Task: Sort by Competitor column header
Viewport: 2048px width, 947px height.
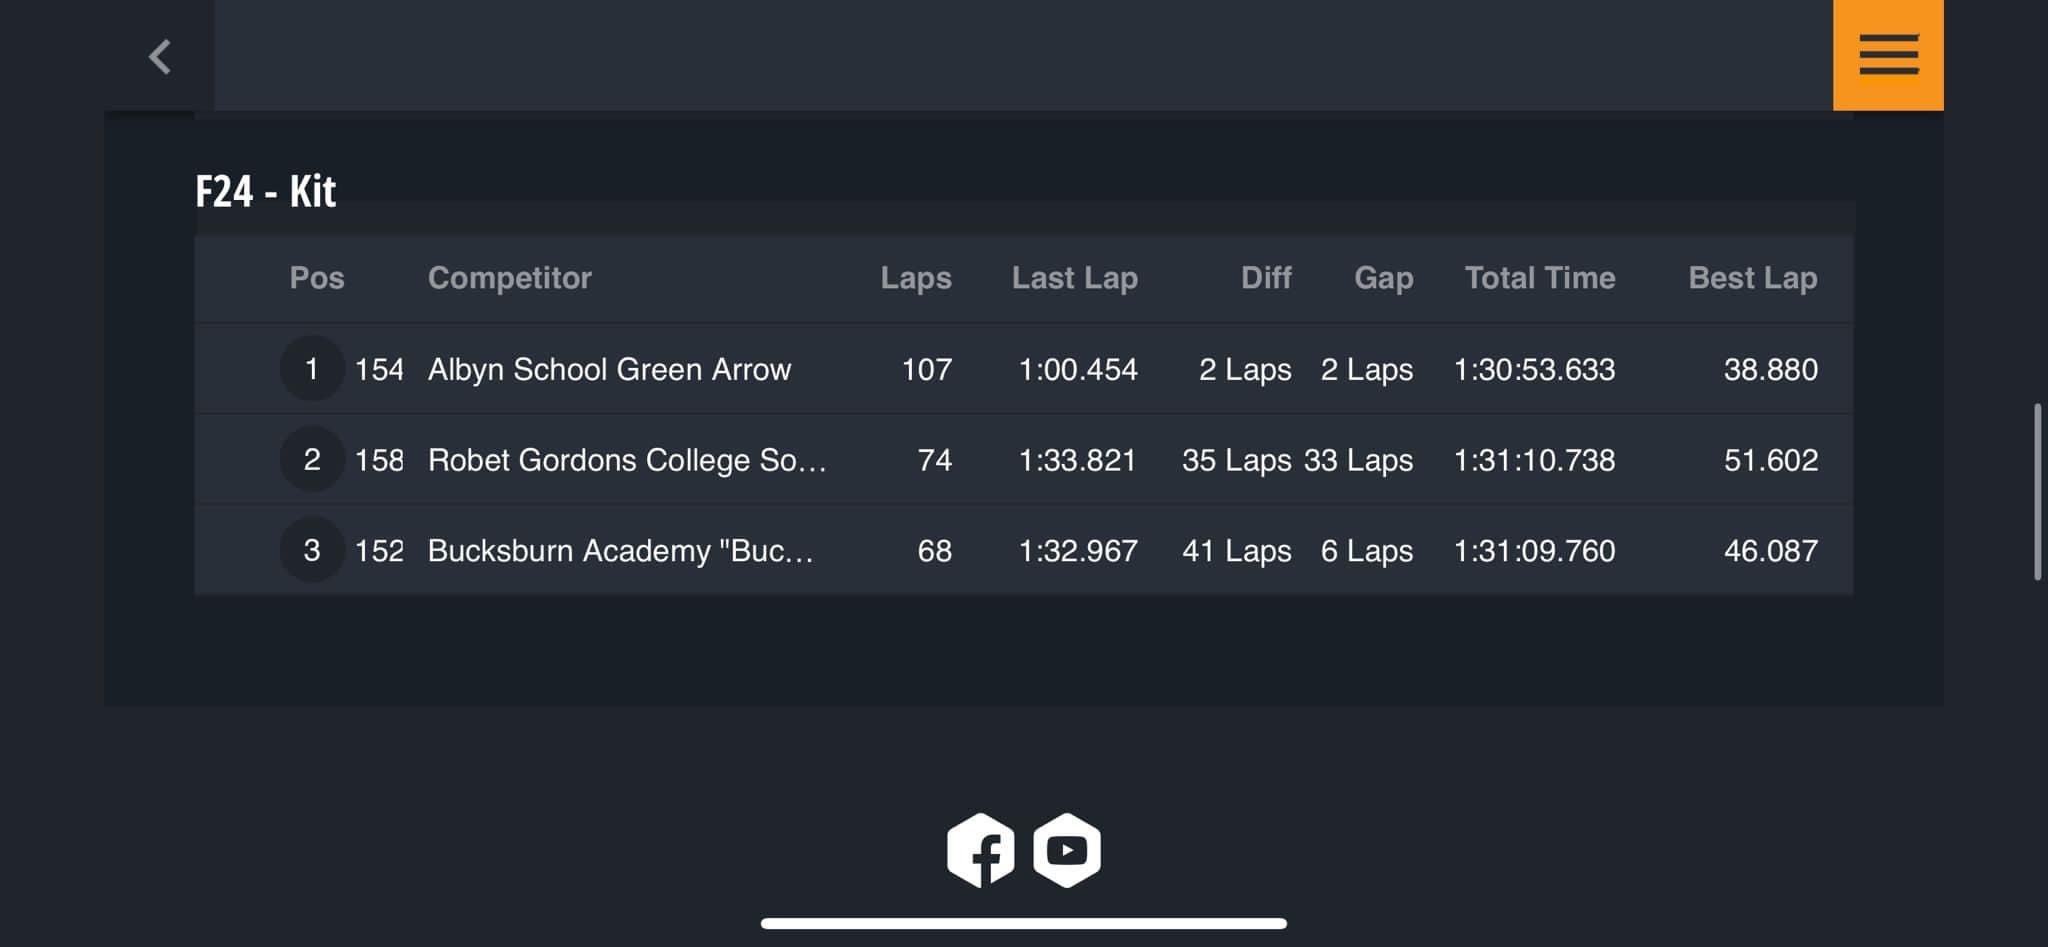Action: coord(509,278)
